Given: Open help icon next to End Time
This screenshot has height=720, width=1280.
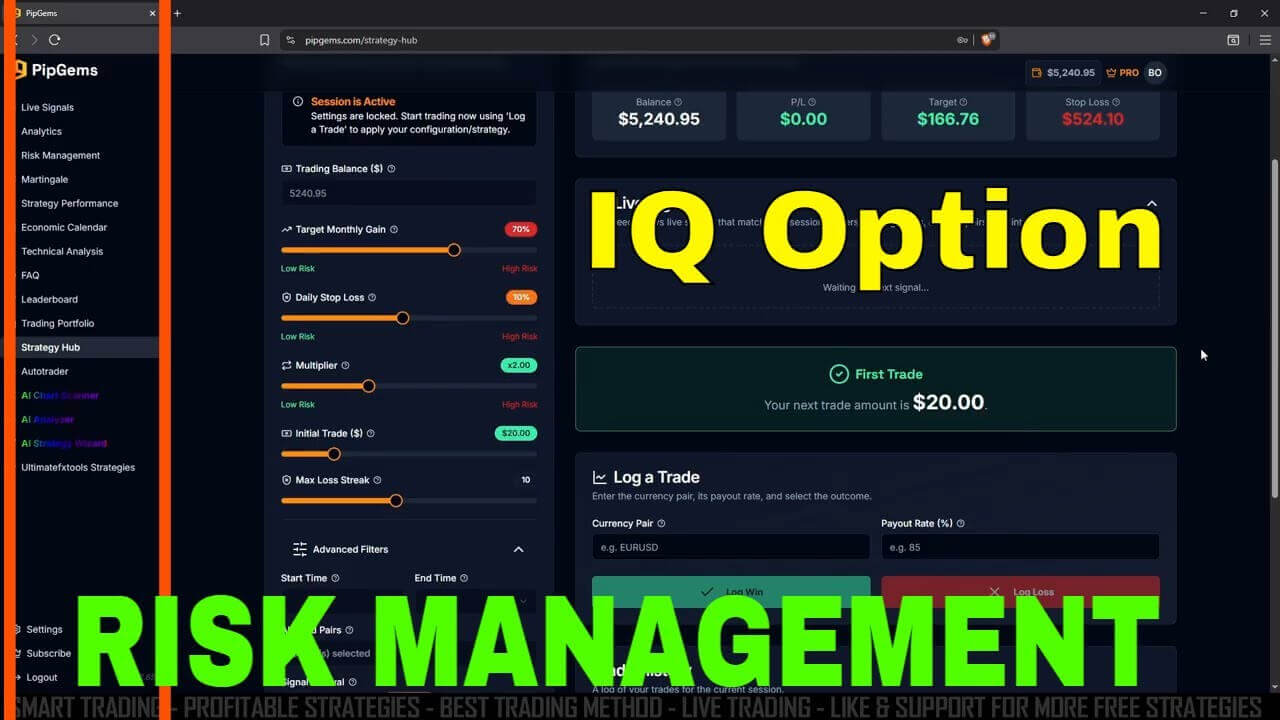Looking at the screenshot, I should click(x=464, y=578).
